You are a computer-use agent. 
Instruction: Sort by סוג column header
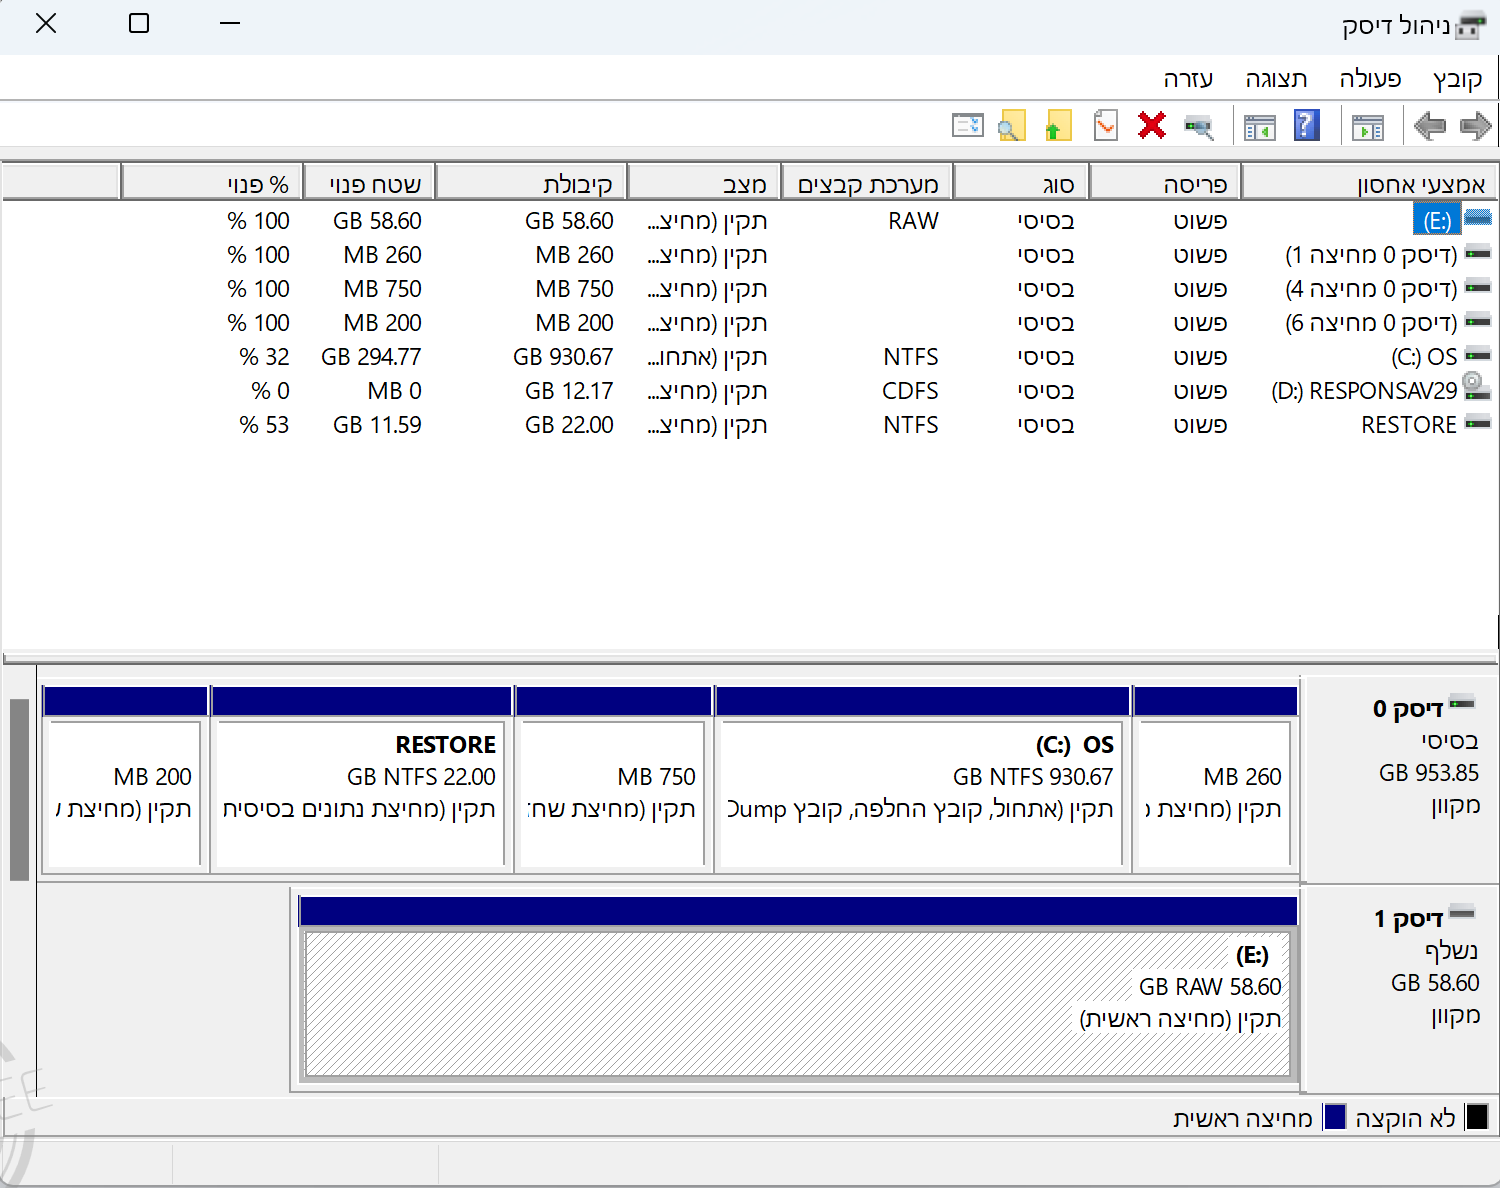pyautogui.click(x=1020, y=183)
